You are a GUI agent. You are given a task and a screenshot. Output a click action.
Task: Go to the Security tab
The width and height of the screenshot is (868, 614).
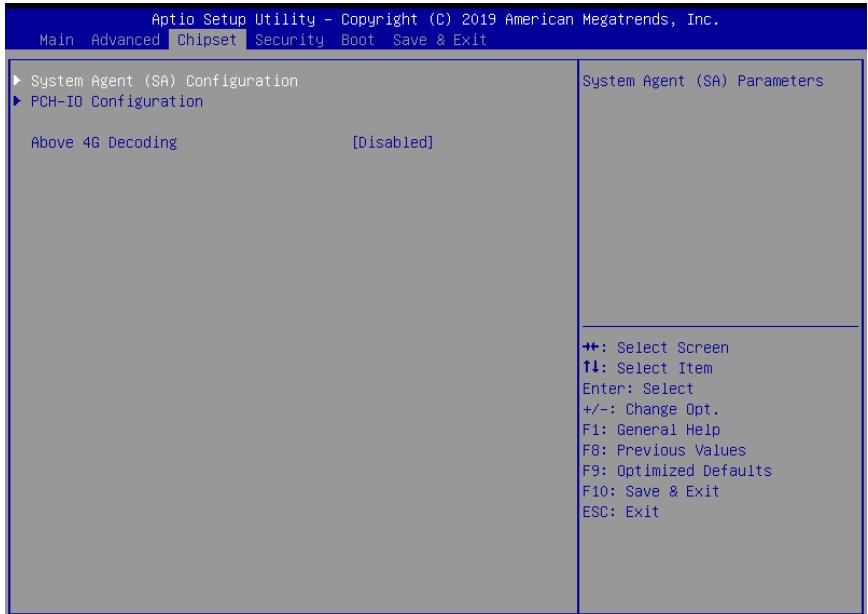click(x=289, y=40)
